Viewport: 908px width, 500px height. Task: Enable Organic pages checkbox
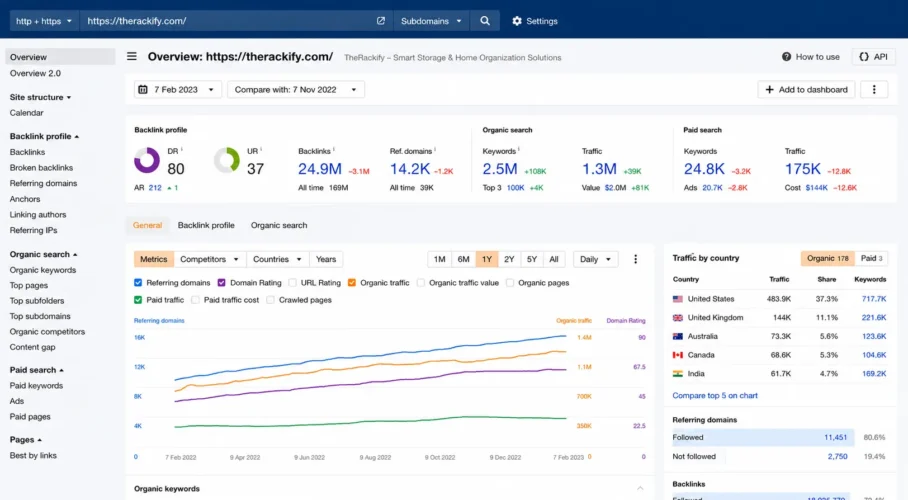(510, 283)
